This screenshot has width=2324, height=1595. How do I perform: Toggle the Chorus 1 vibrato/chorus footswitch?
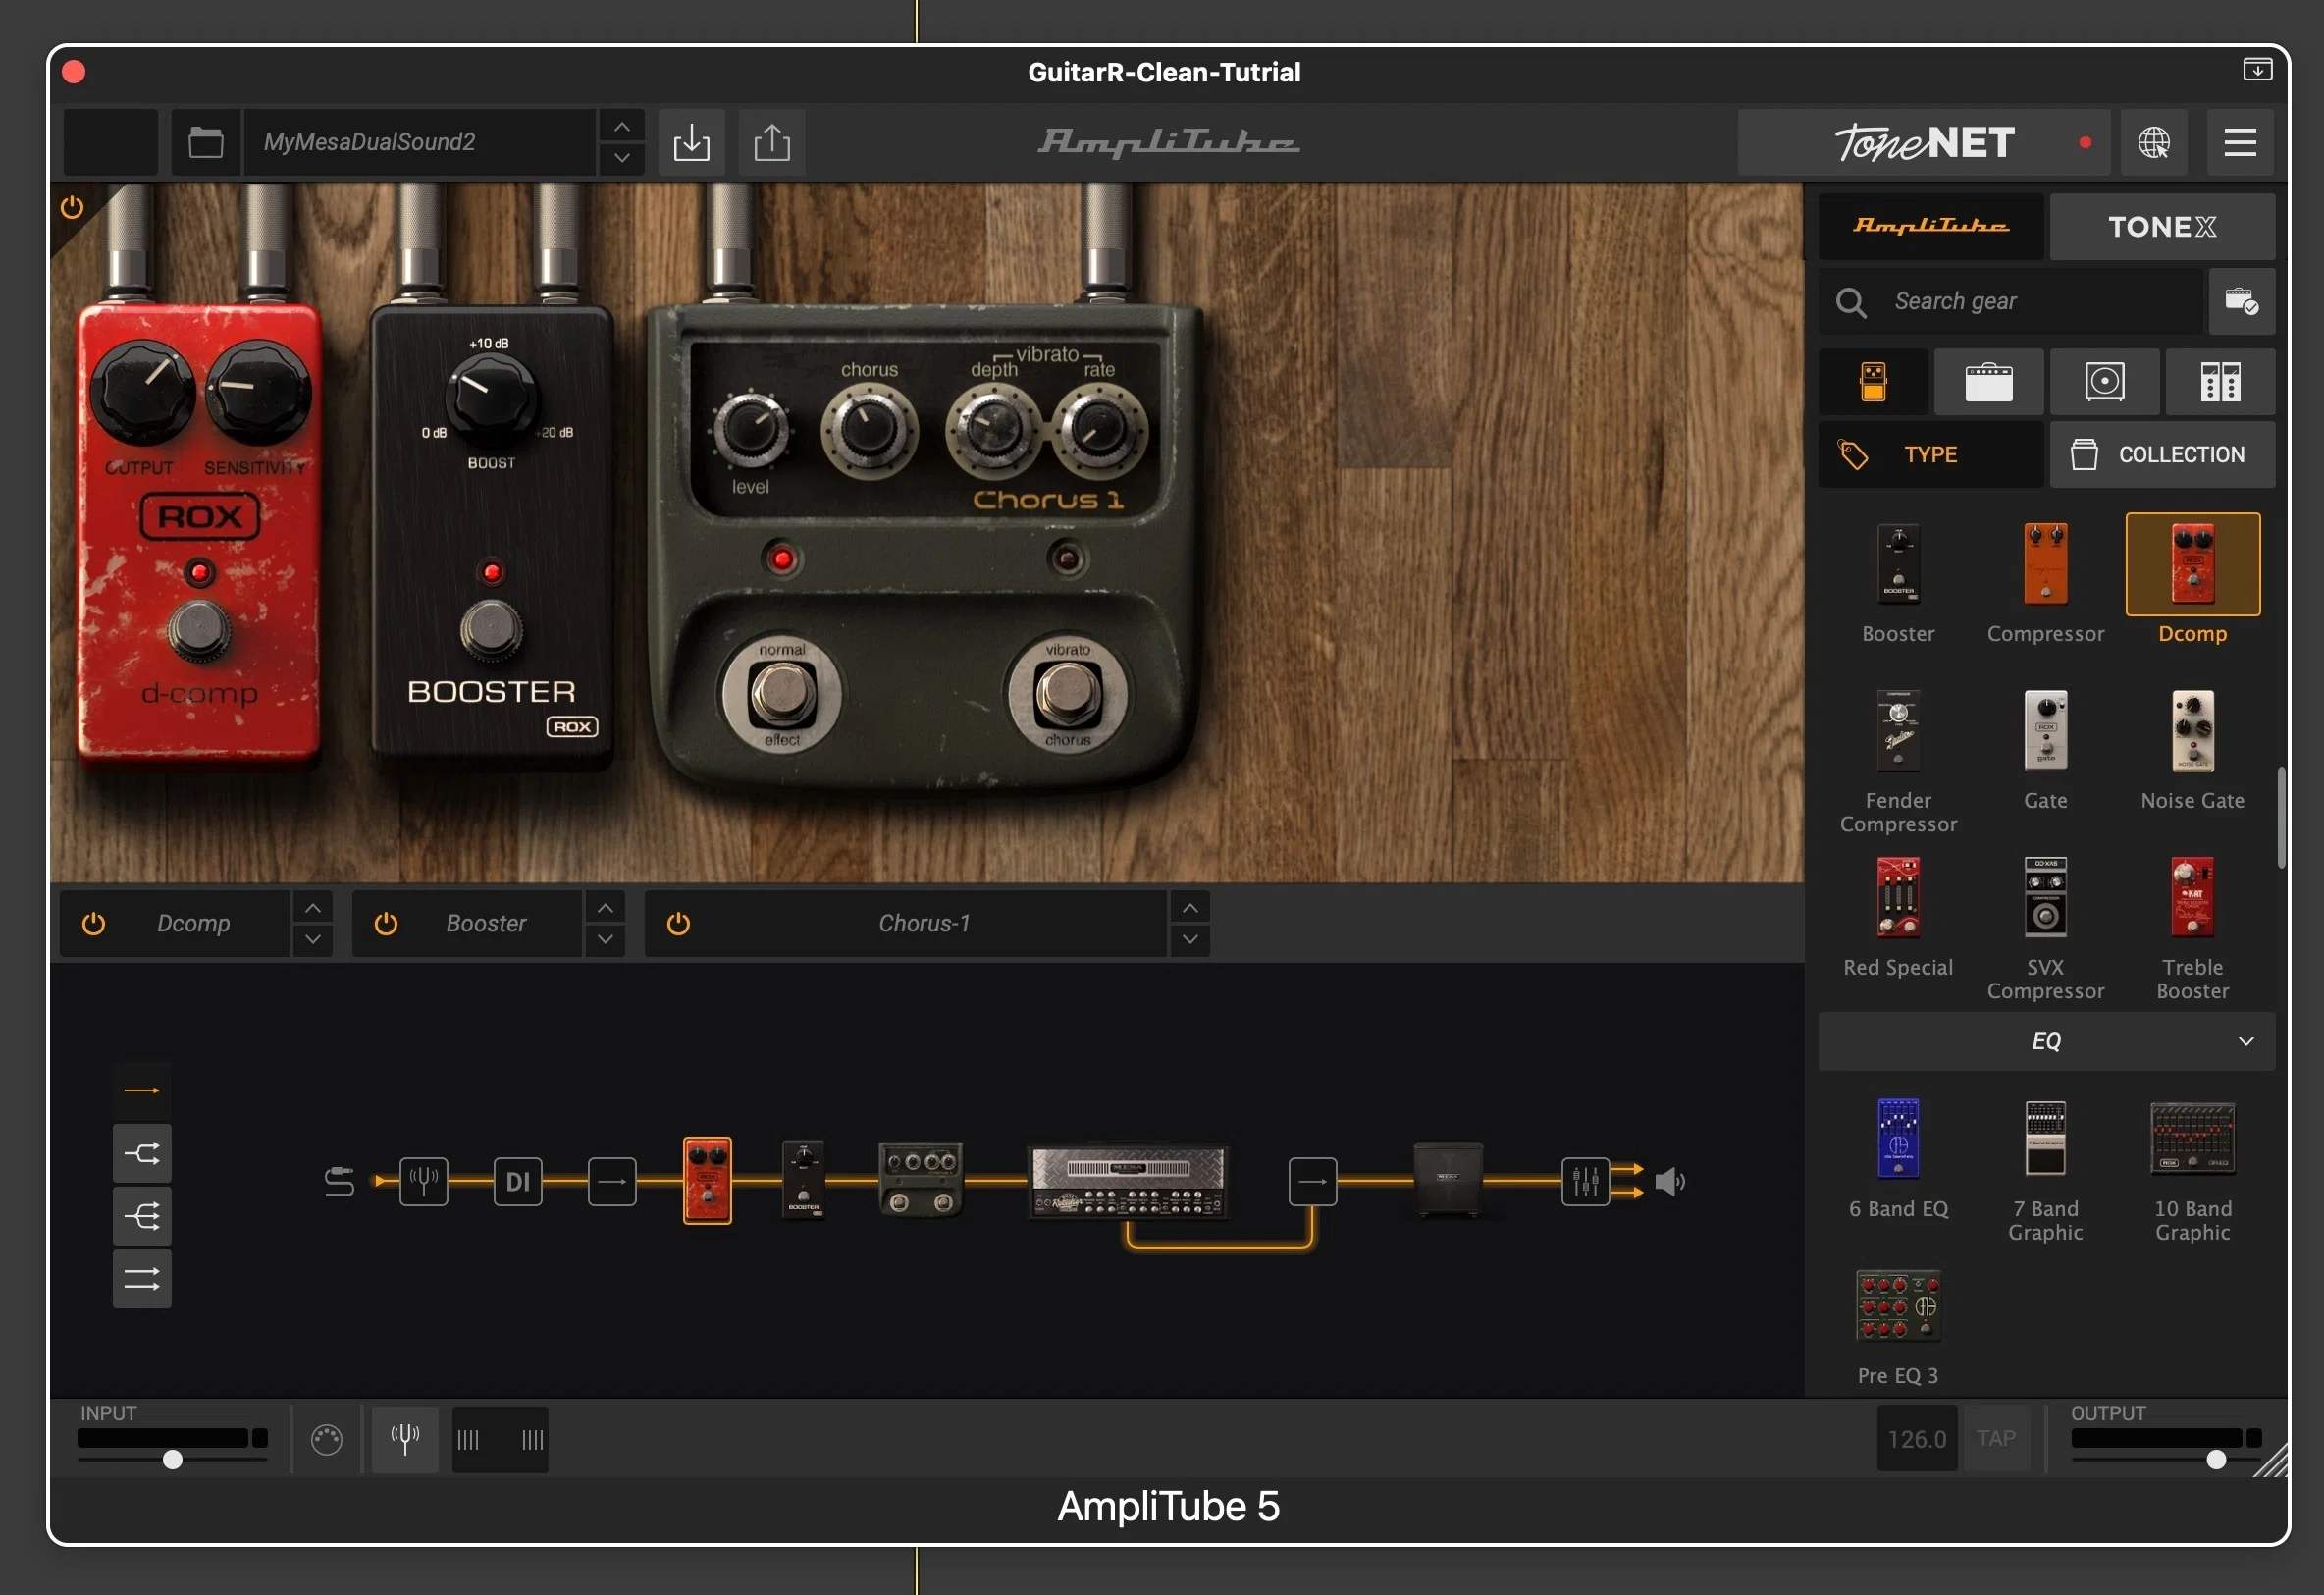tap(1068, 694)
